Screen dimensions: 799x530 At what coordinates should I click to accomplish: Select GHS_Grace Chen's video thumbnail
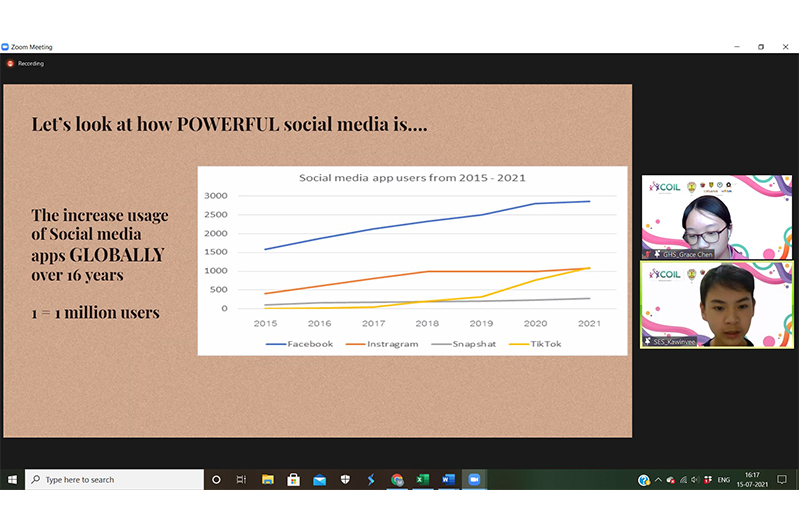coord(716,217)
